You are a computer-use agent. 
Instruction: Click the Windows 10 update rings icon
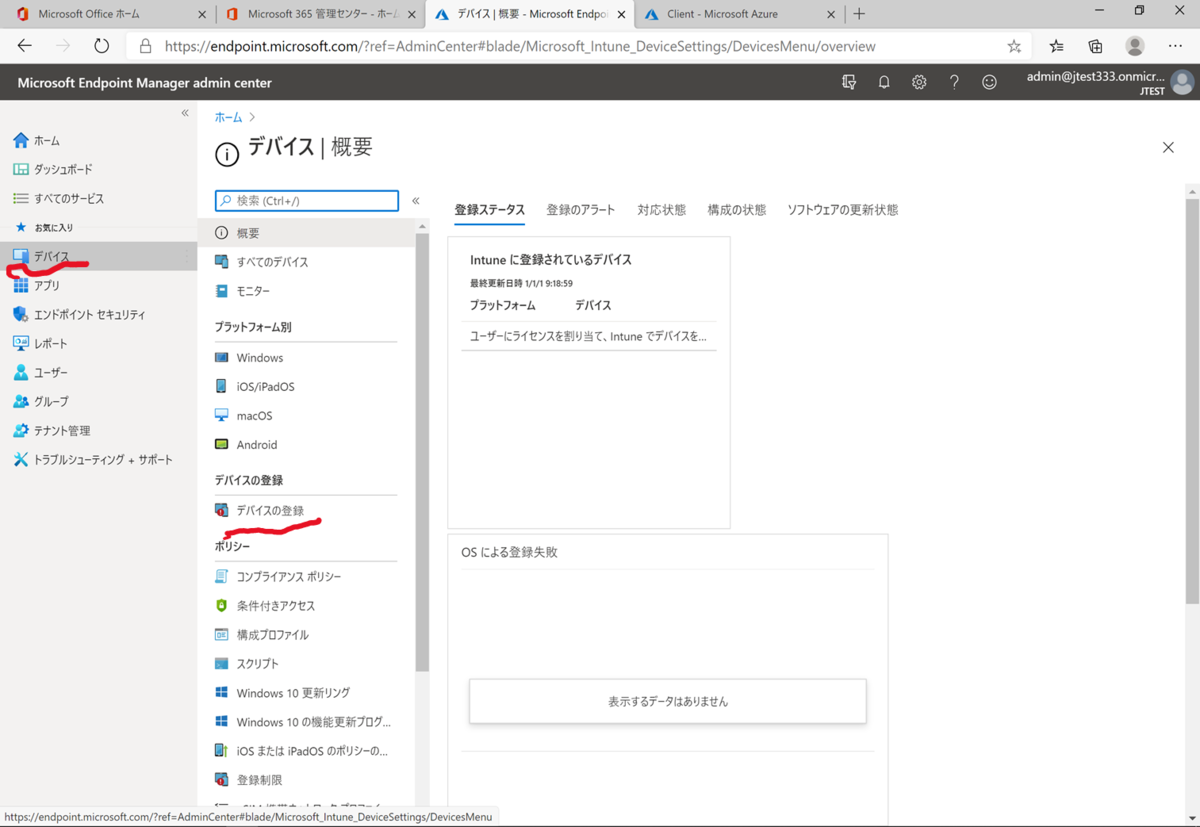tap(222, 693)
